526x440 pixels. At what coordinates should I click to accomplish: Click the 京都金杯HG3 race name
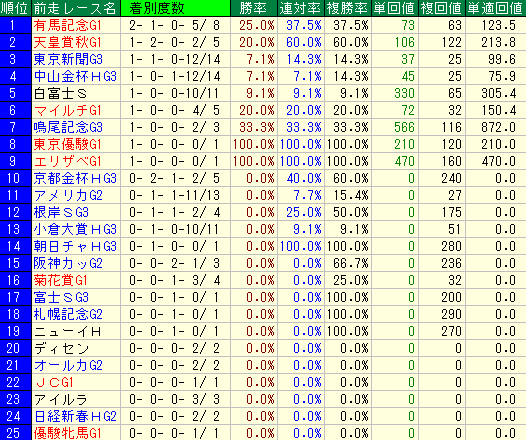tap(75, 178)
